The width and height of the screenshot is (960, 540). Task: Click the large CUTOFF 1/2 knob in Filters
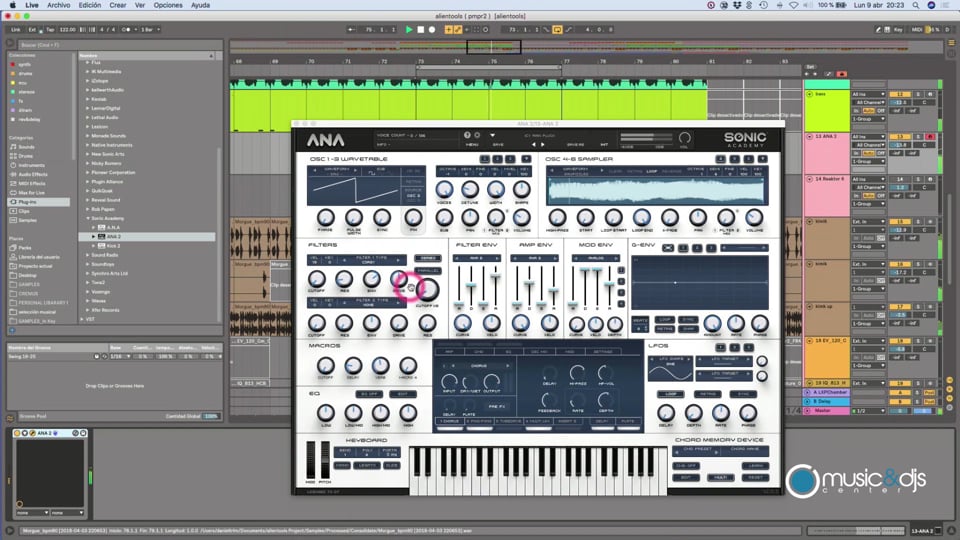(x=427, y=289)
